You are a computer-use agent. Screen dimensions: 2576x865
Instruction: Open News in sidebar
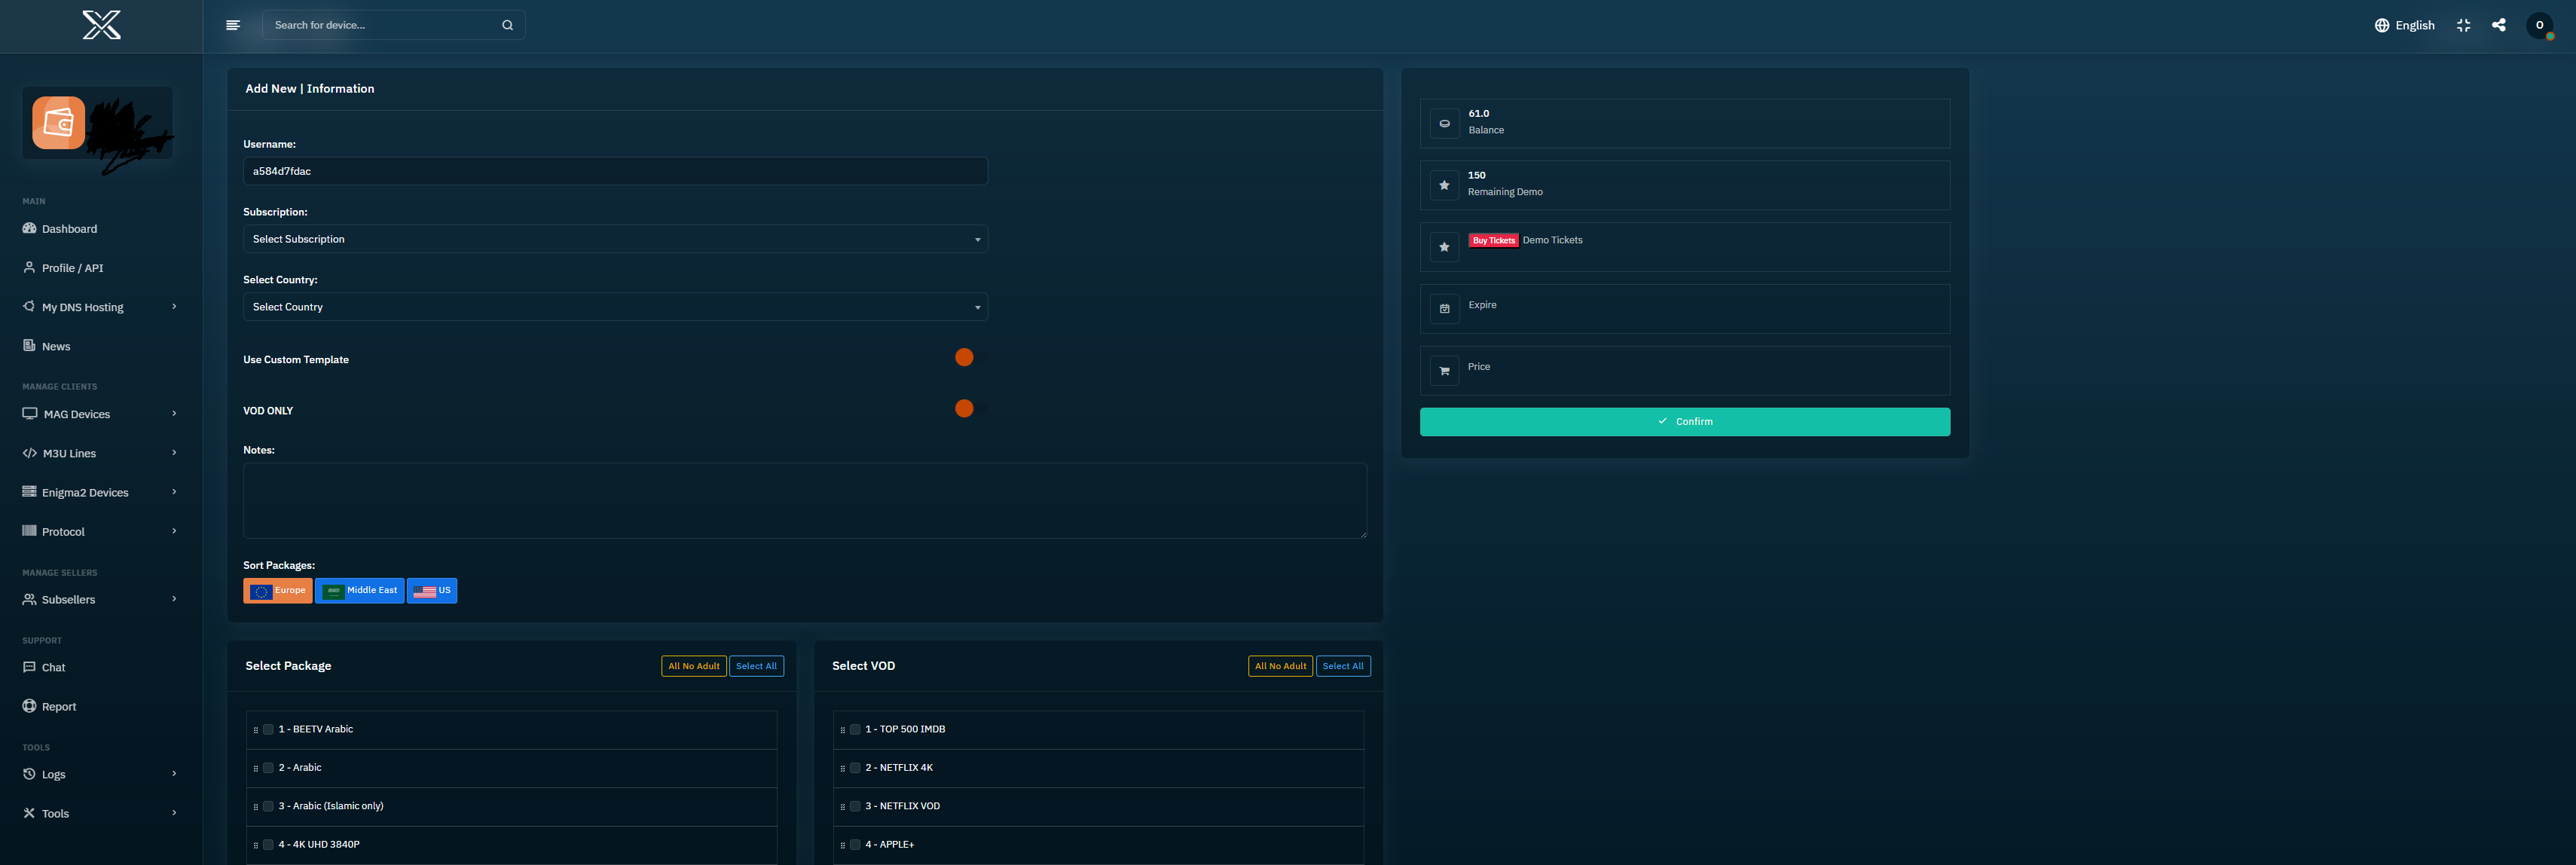tap(46, 346)
